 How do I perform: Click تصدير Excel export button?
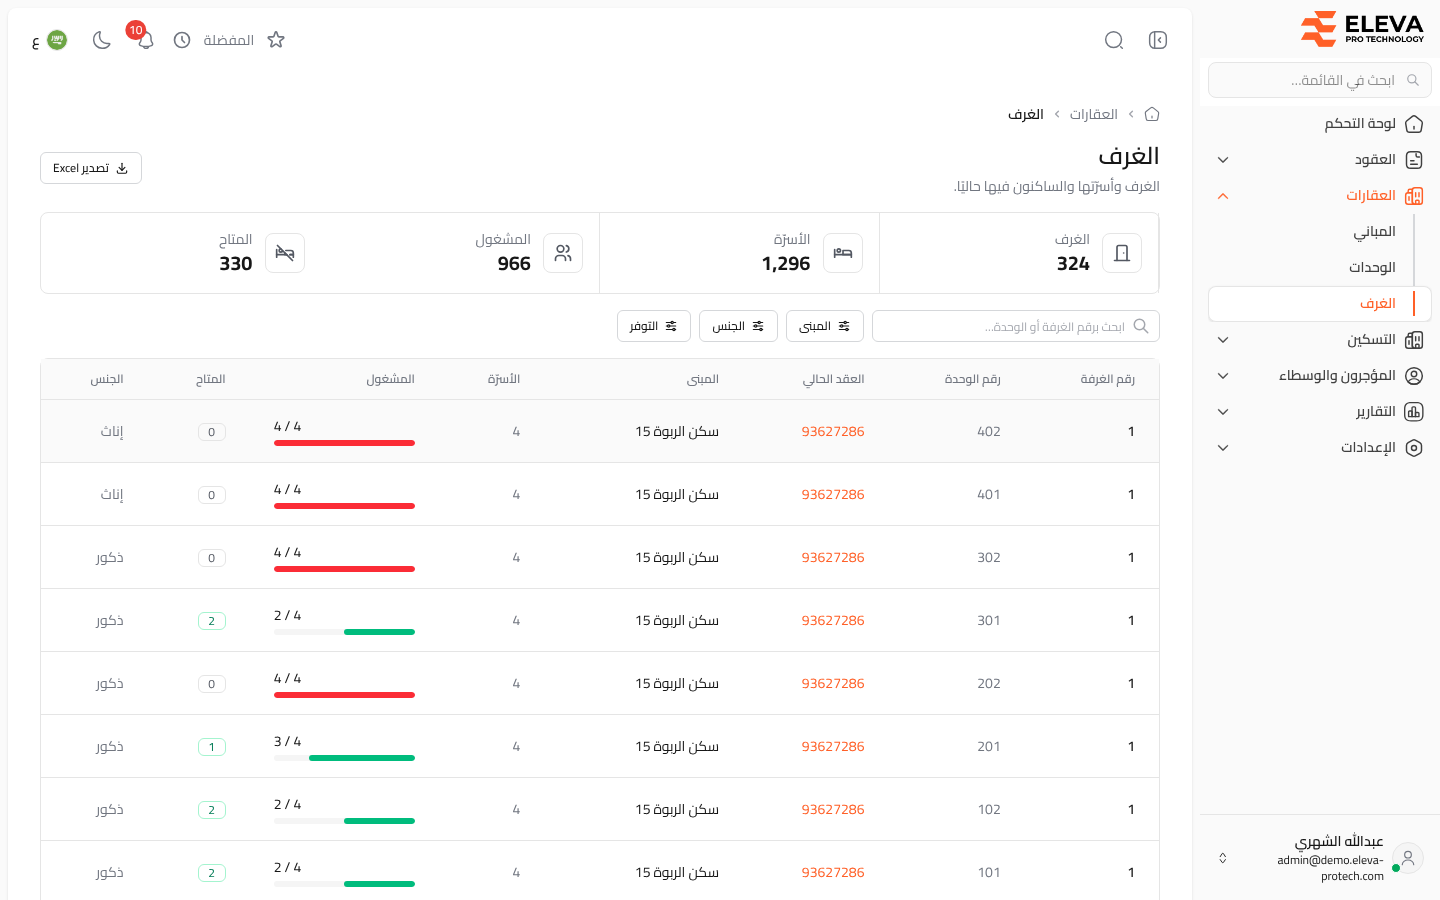coord(91,168)
